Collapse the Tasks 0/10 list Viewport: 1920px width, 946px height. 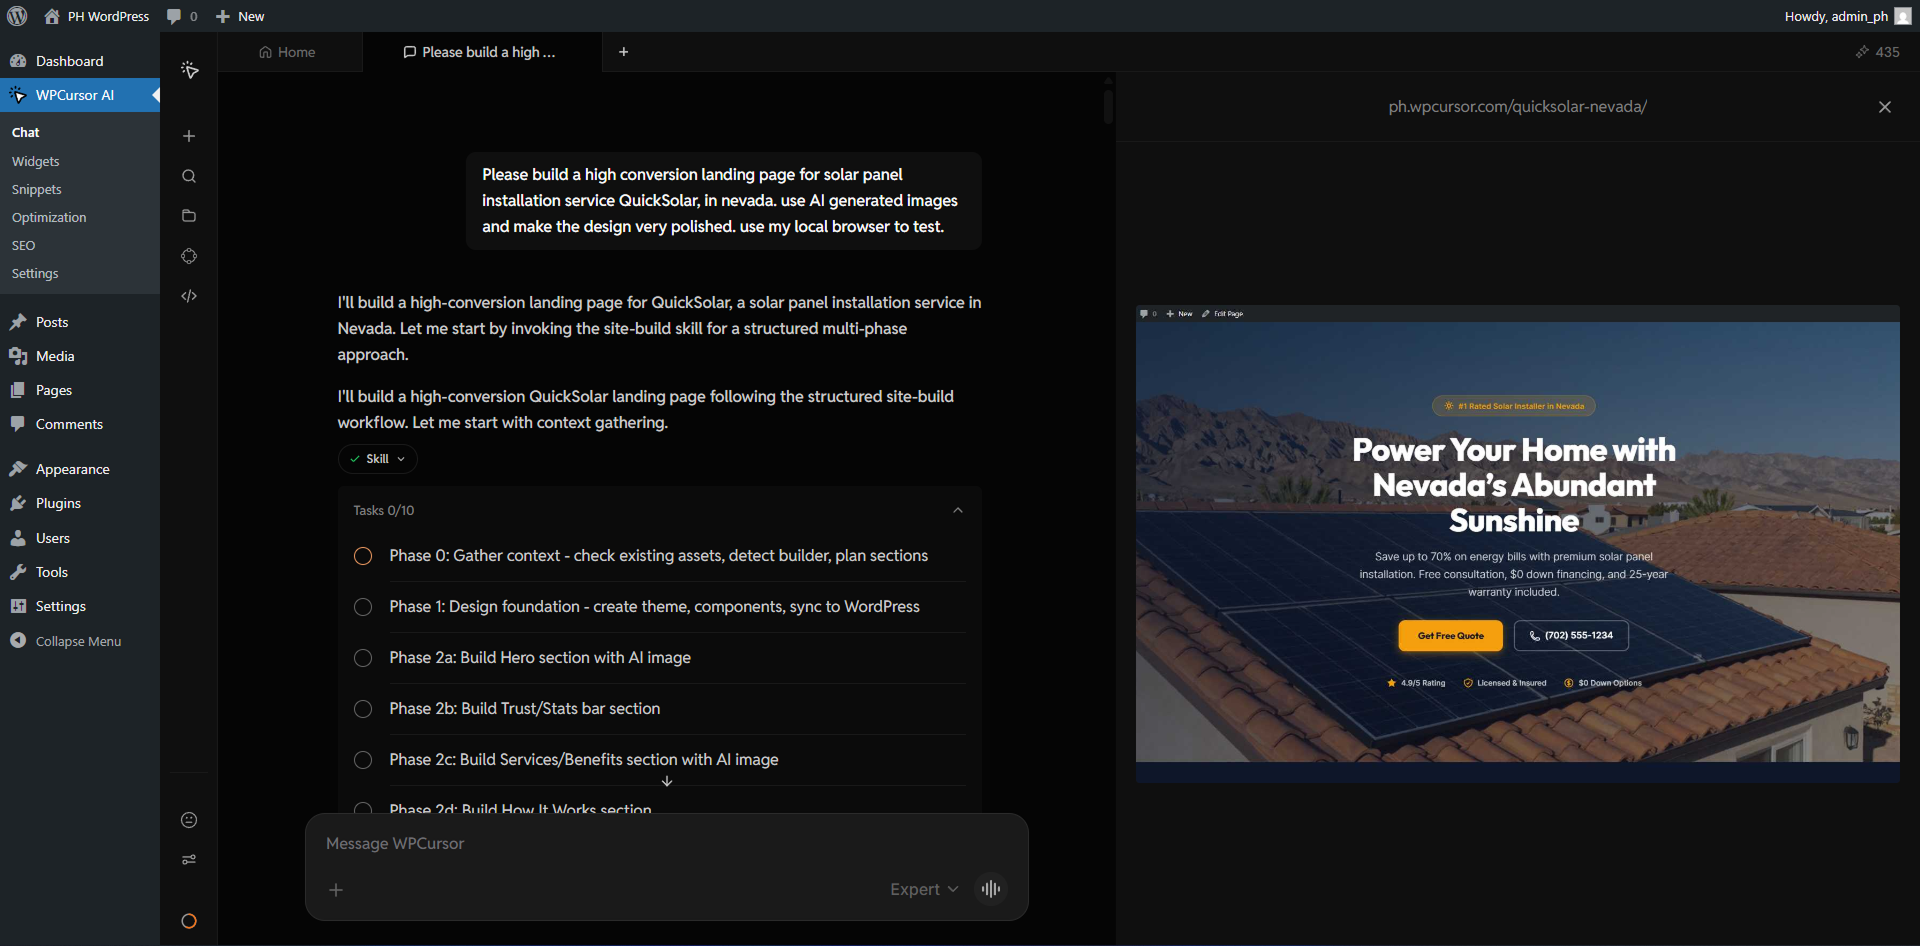coord(957,510)
